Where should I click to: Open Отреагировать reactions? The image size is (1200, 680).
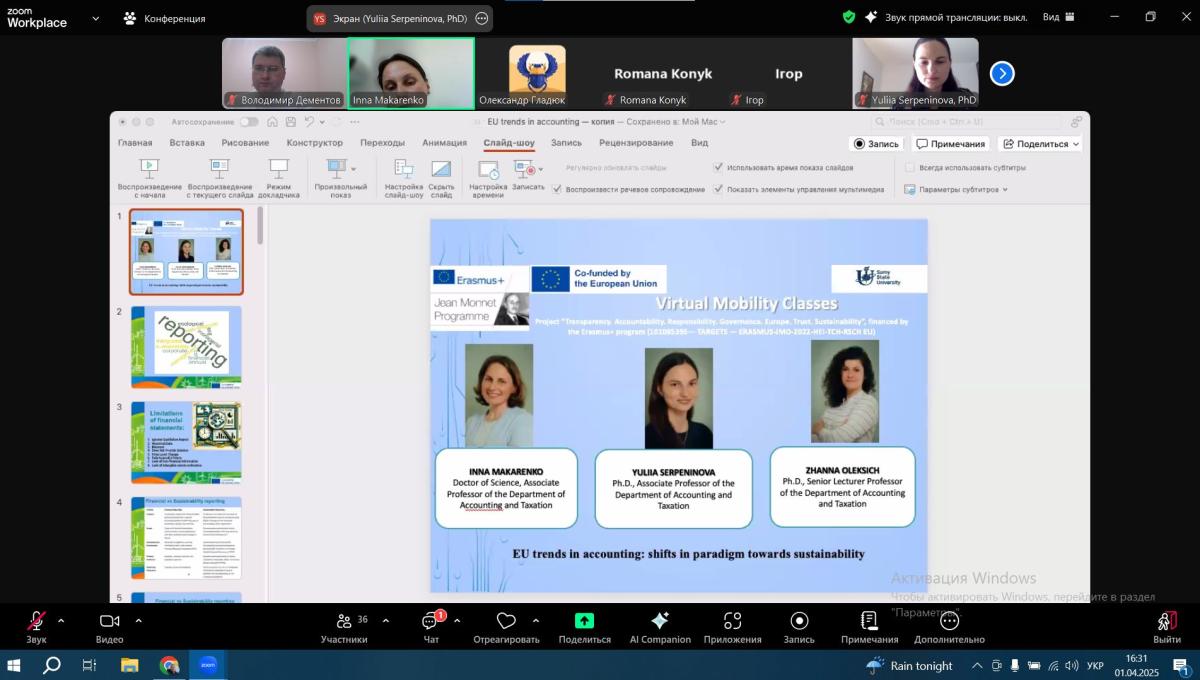tap(506, 622)
